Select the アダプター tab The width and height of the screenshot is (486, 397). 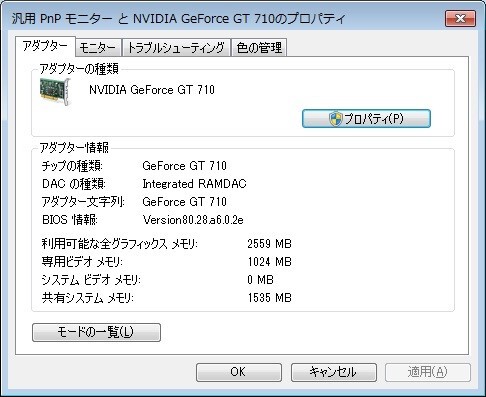pyautogui.click(x=46, y=46)
